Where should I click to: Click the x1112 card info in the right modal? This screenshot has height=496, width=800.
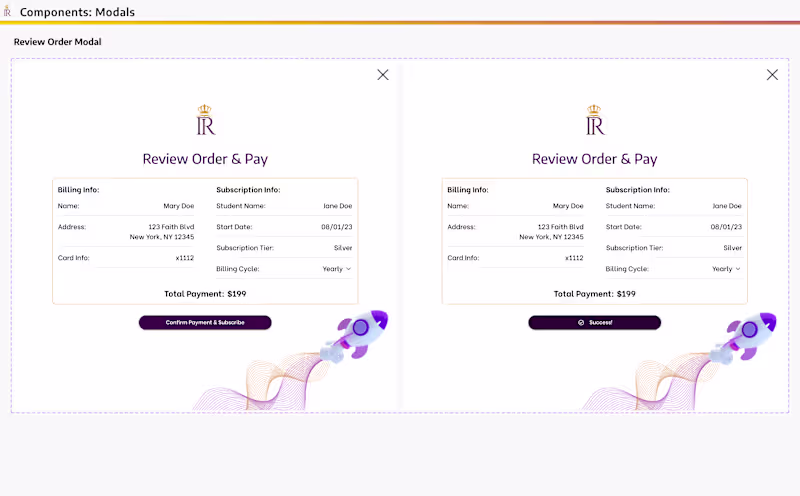click(x=574, y=258)
